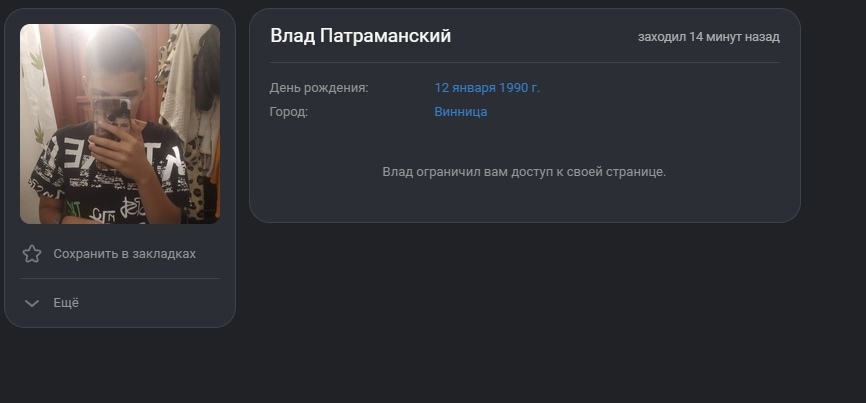This screenshot has width=866, height=403.
Task: Select the "Город:" field label
Action: [289, 112]
